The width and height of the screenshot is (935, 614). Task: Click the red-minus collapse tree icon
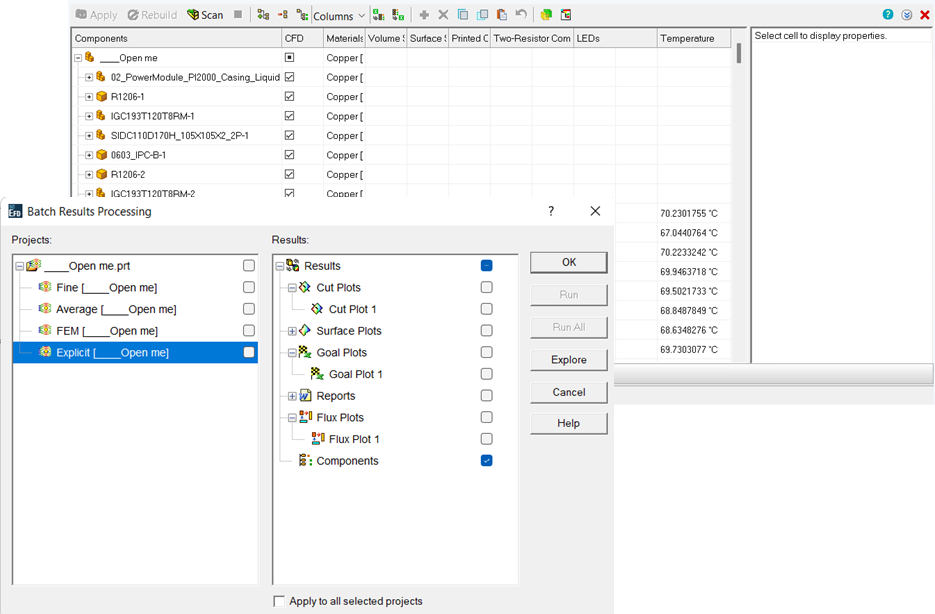[x=283, y=15]
